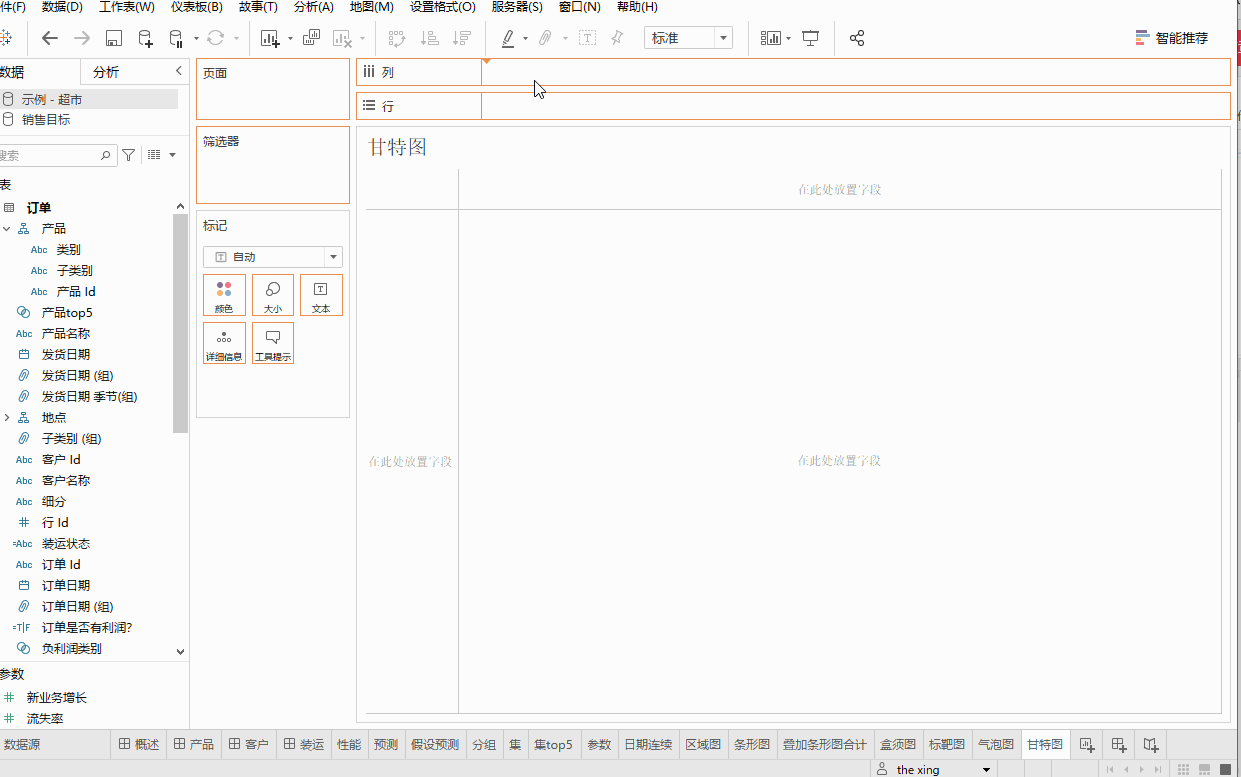Screen dimensions: 1241x777
Task: Click the presentation mode icon
Action: pyautogui.click(x=811, y=38)
